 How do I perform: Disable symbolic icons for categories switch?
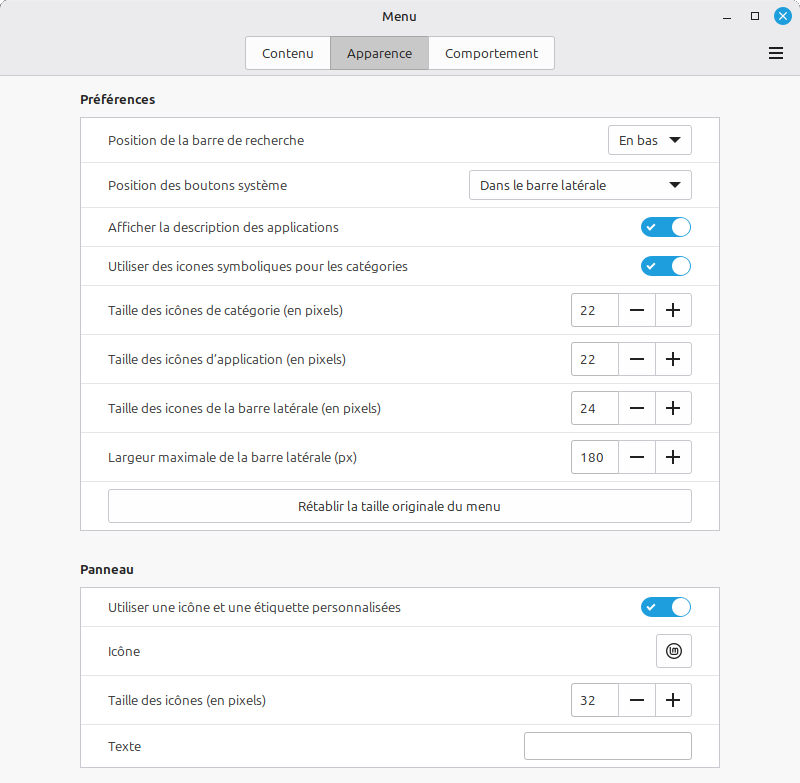pyautogui.click(x=666, y=267)
